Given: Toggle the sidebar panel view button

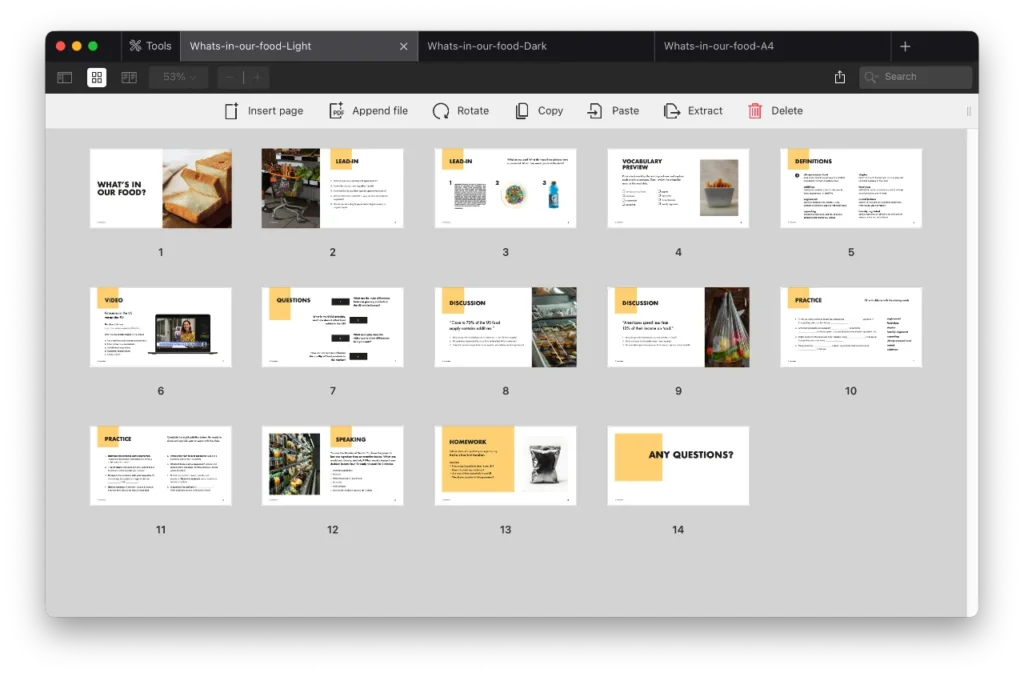Looking at the screenshot, I should pos(65,77).
